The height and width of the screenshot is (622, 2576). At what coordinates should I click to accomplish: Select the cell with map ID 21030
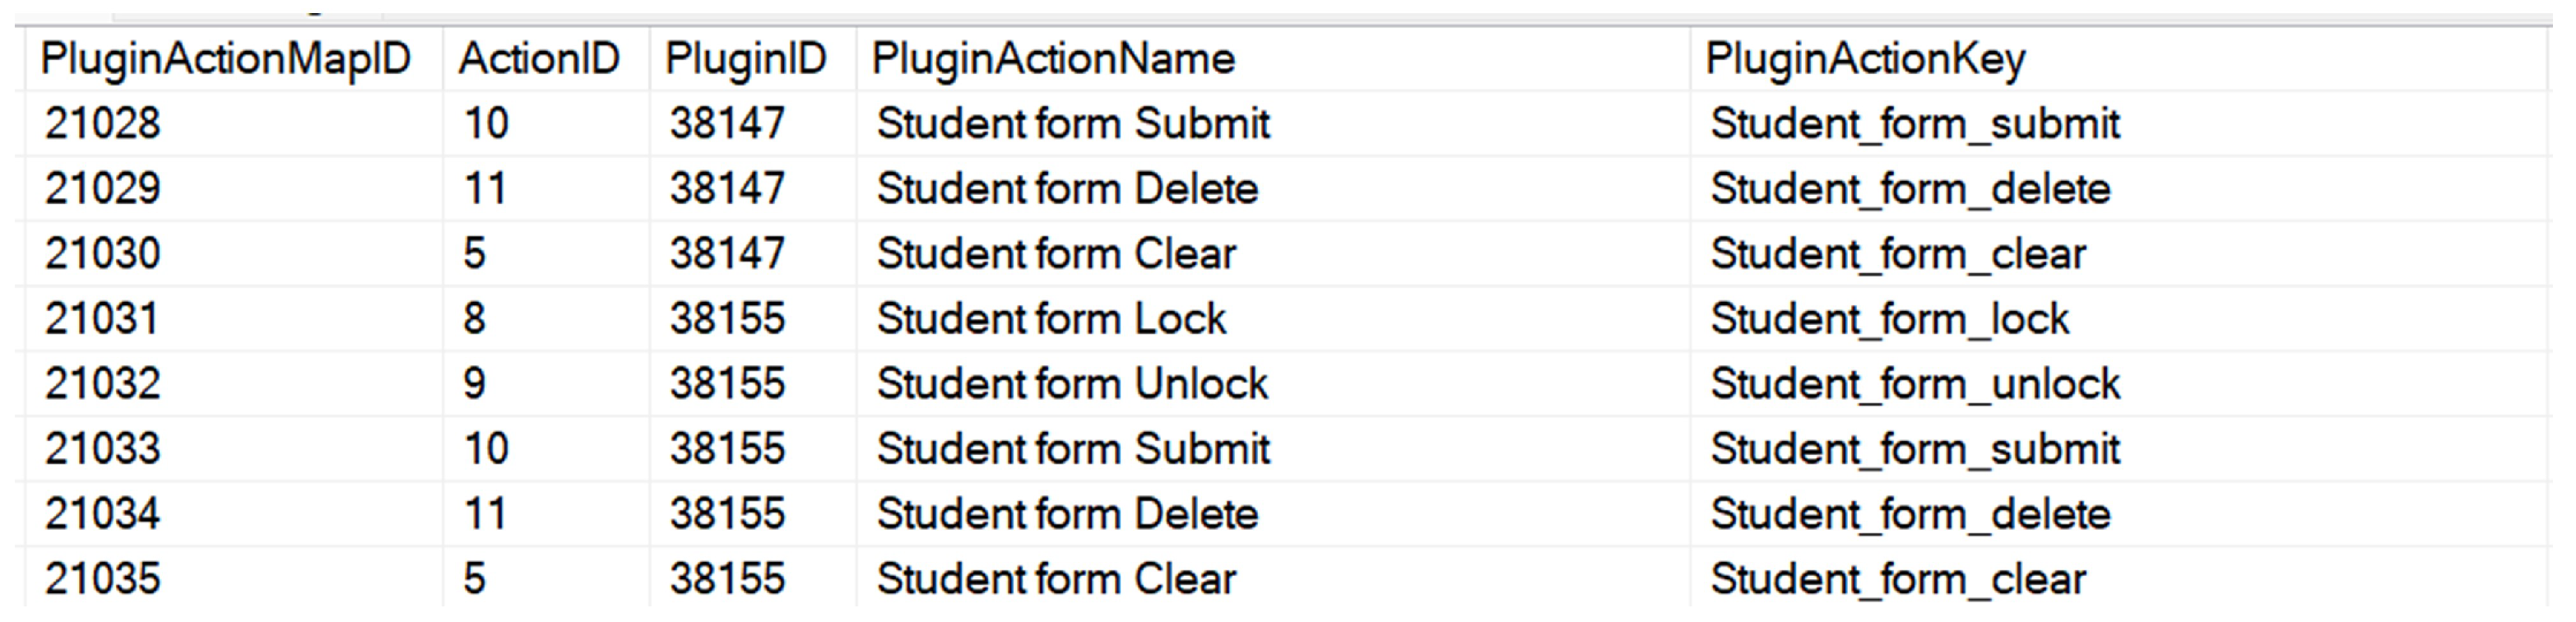[x=103, y=254]
